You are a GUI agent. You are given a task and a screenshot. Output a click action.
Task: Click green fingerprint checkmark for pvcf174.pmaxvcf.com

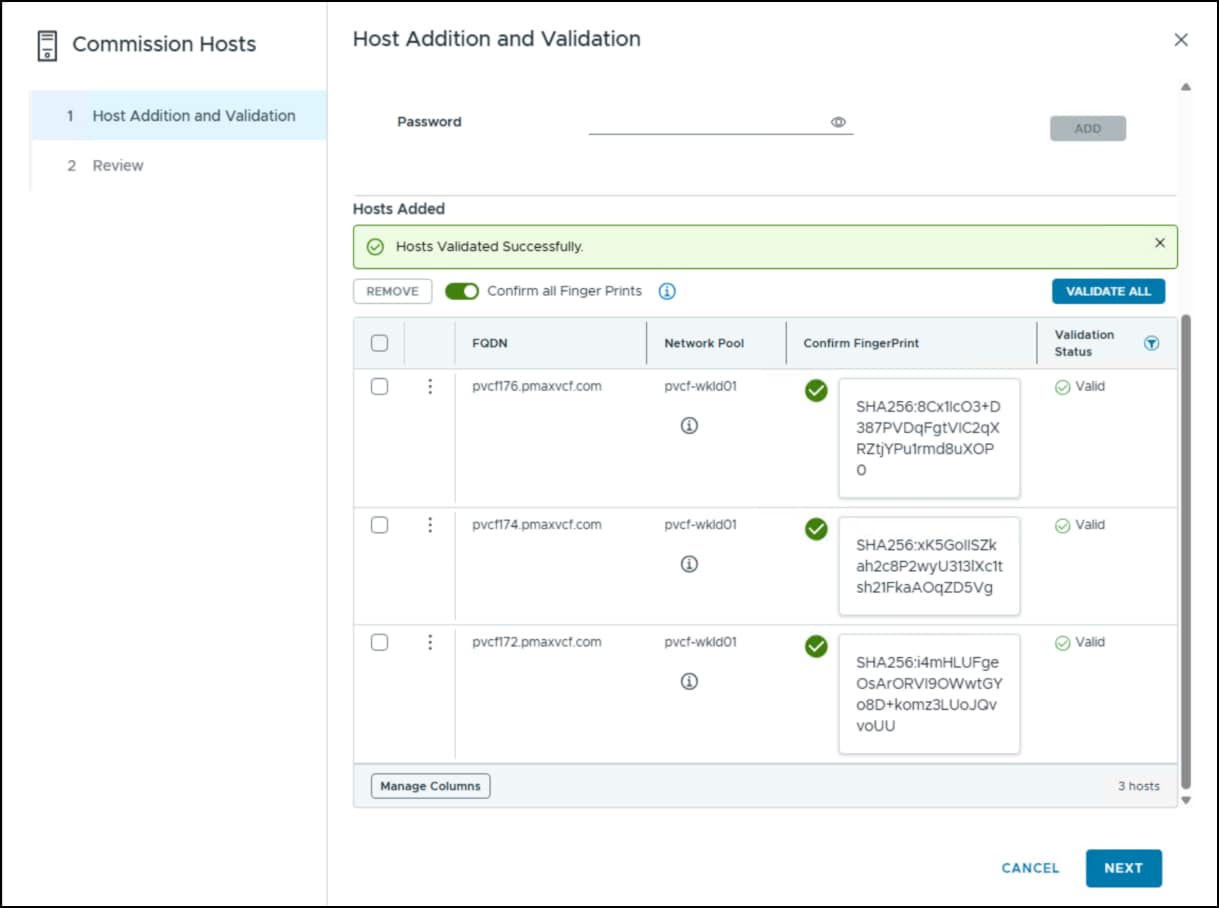point(816,529)
